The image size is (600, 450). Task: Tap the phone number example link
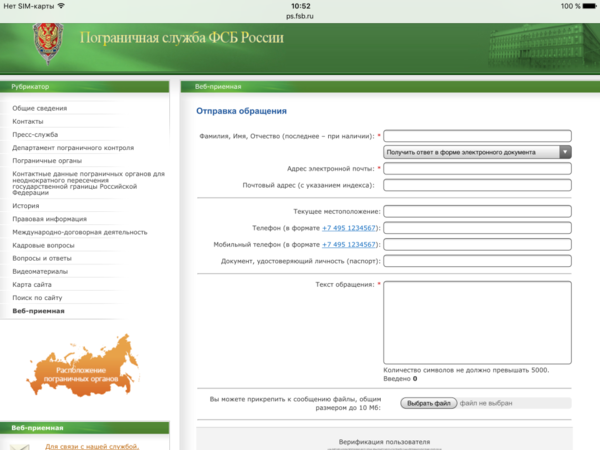(349, 228)
